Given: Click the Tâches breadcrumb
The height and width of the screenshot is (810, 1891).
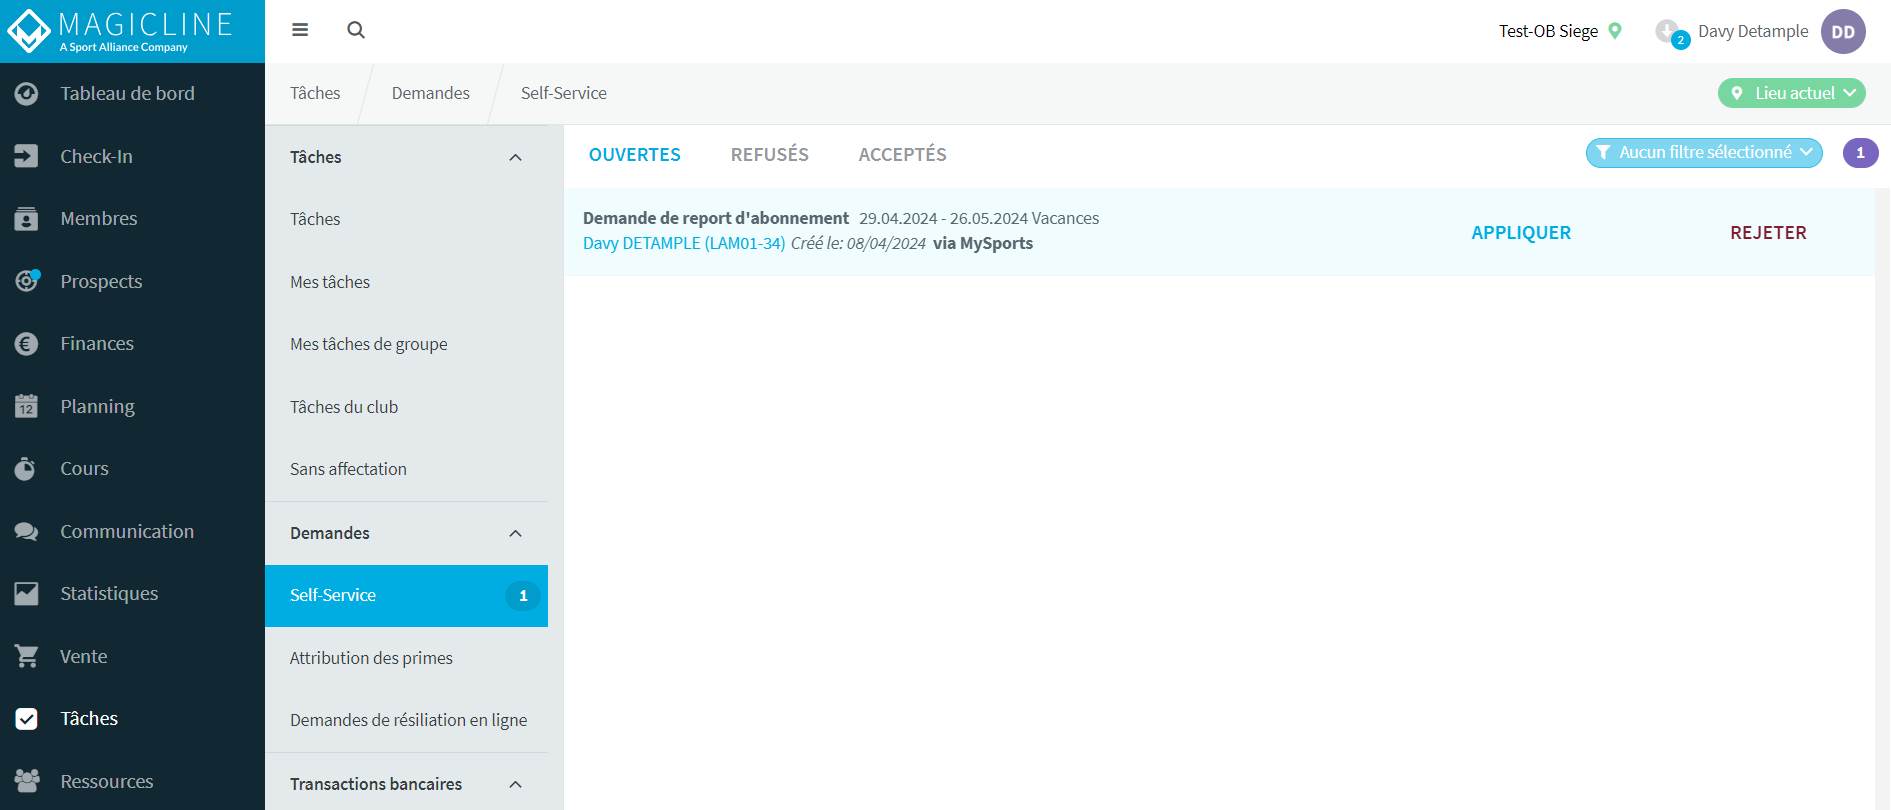Looking at the screenshot, I should (x=315, y=94).
